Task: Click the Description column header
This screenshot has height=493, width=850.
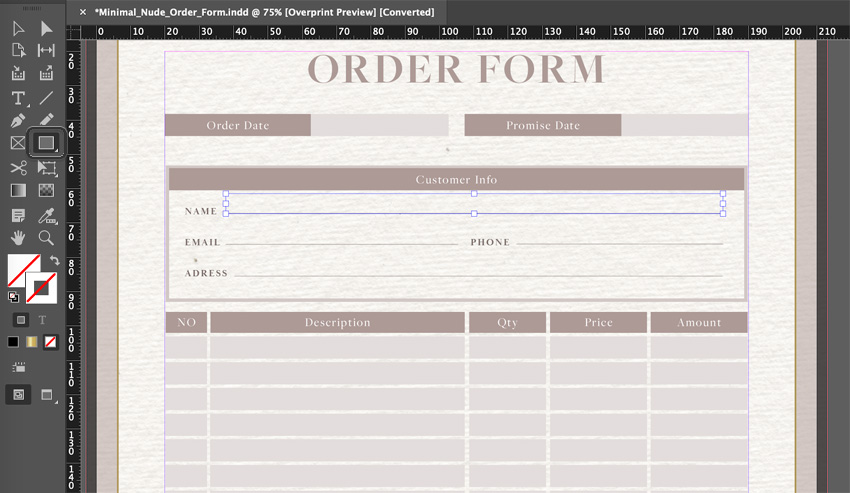Action: (x=337, y=322)
